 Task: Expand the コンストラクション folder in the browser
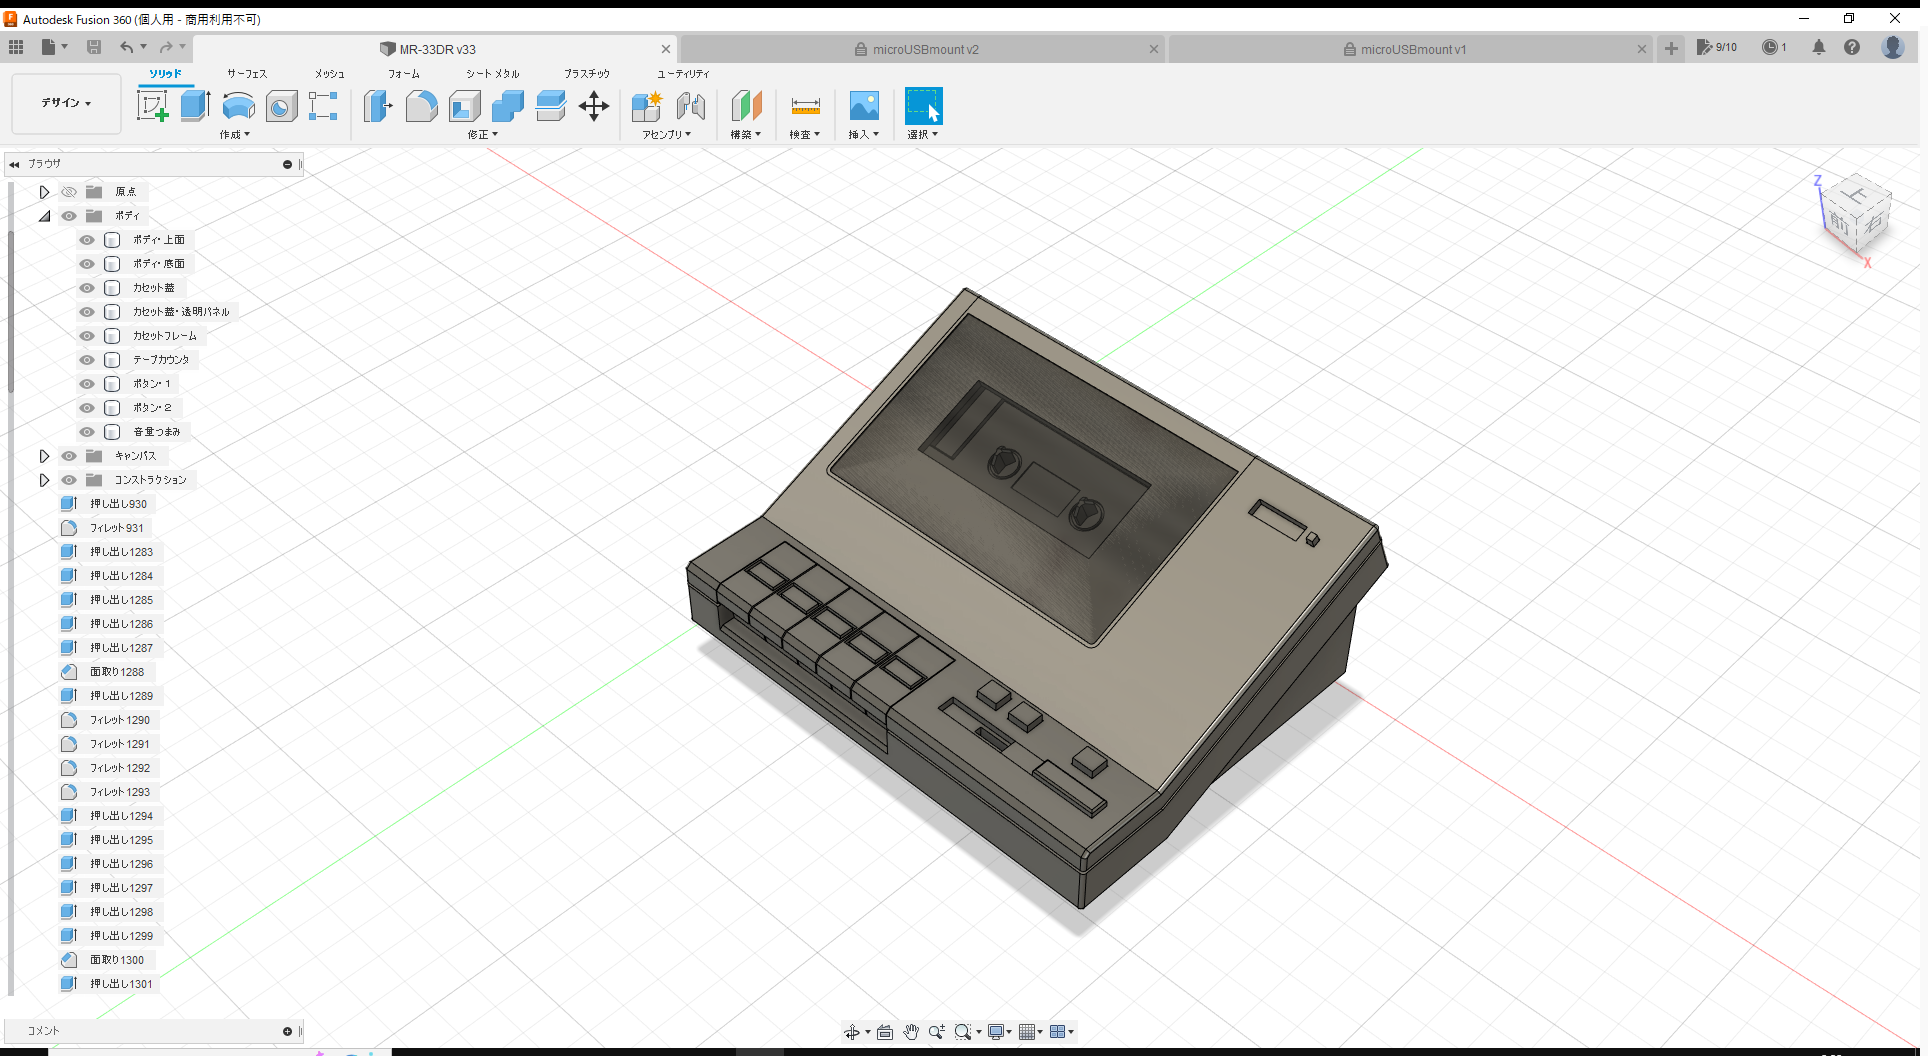[44, 480]
